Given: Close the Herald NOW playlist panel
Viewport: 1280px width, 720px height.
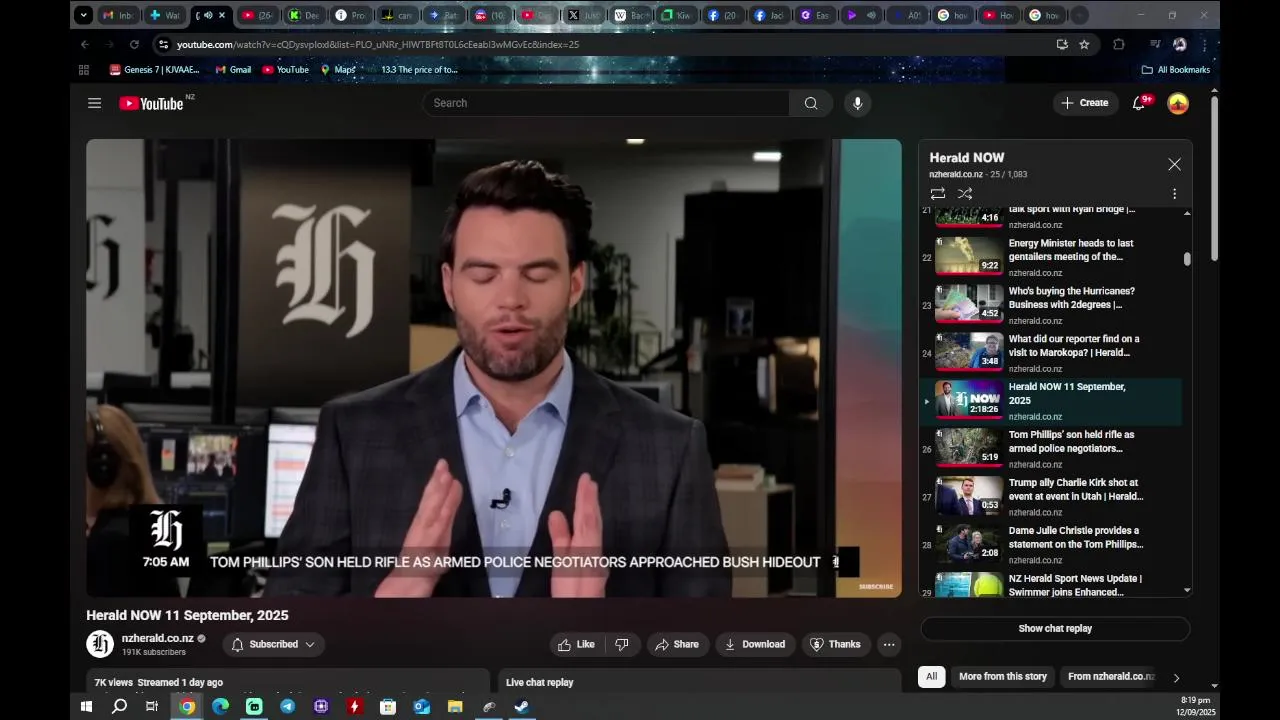Looking at the screenshot, I should [1174, 164].
